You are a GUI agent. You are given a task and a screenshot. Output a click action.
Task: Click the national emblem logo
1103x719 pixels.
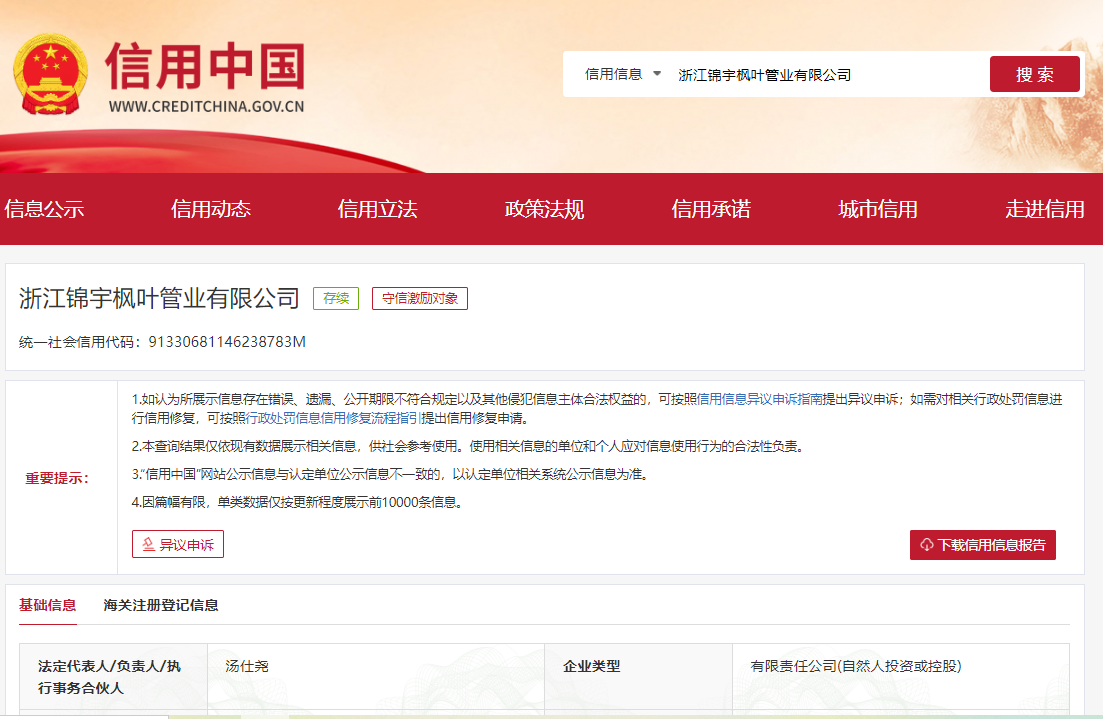[x=51, y=75]
